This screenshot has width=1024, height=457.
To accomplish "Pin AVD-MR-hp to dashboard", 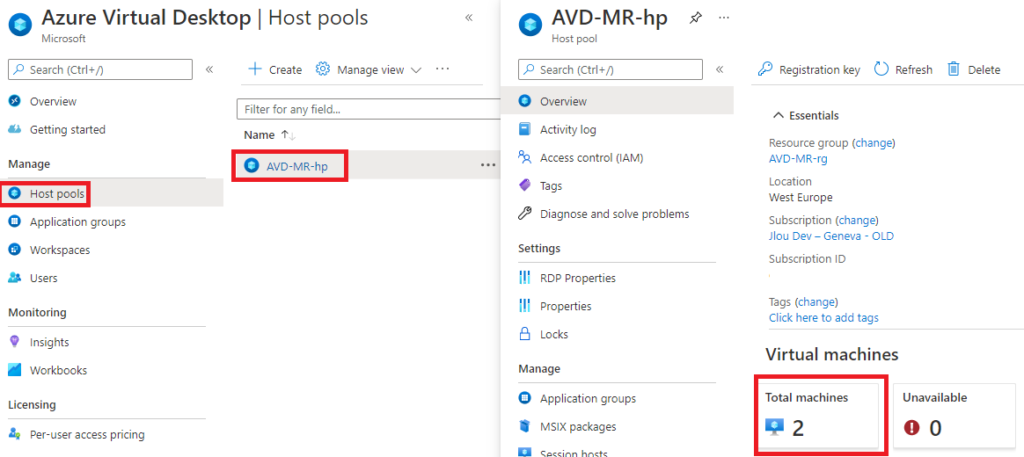I will (x=696, y=18).
